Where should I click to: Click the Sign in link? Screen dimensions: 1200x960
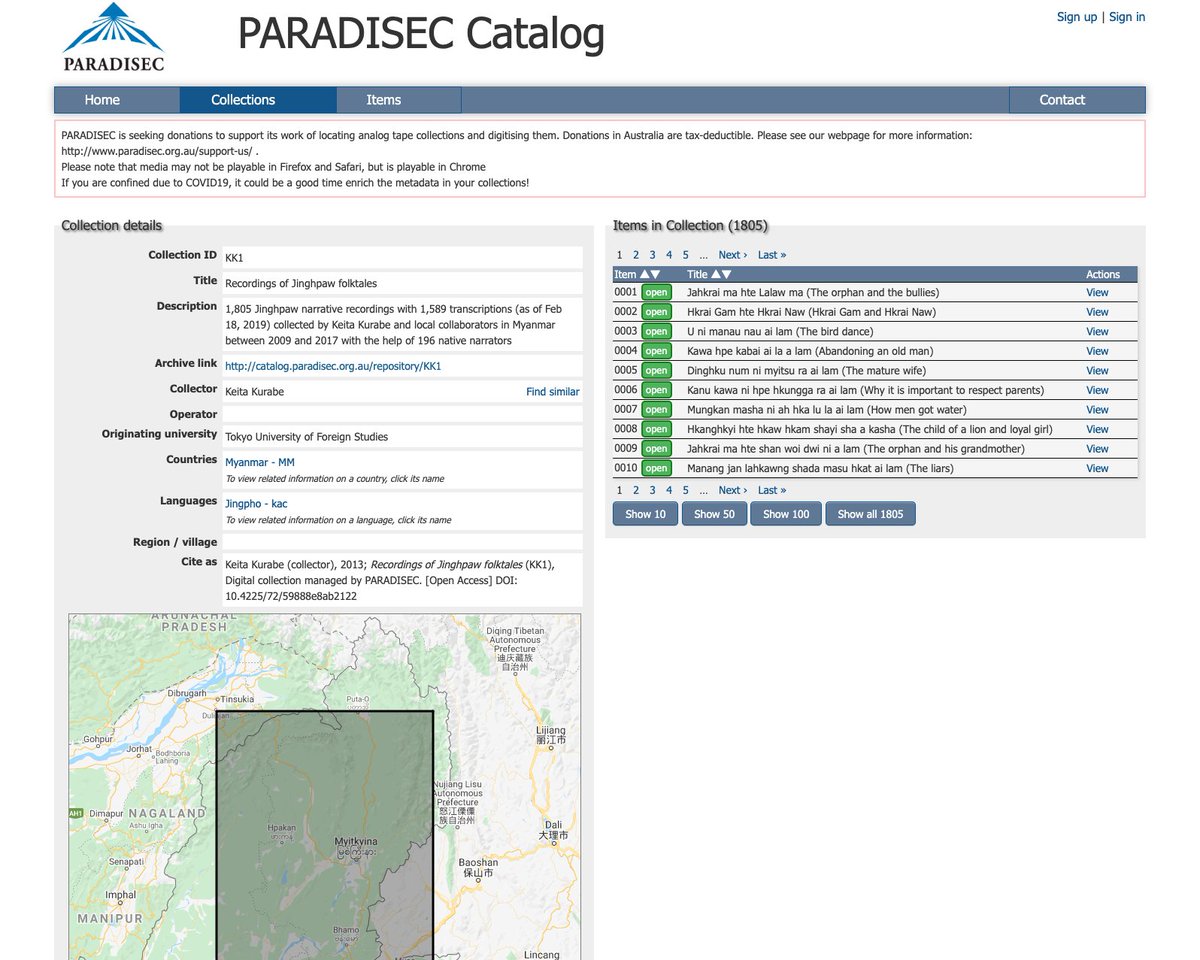[1127, 17]
